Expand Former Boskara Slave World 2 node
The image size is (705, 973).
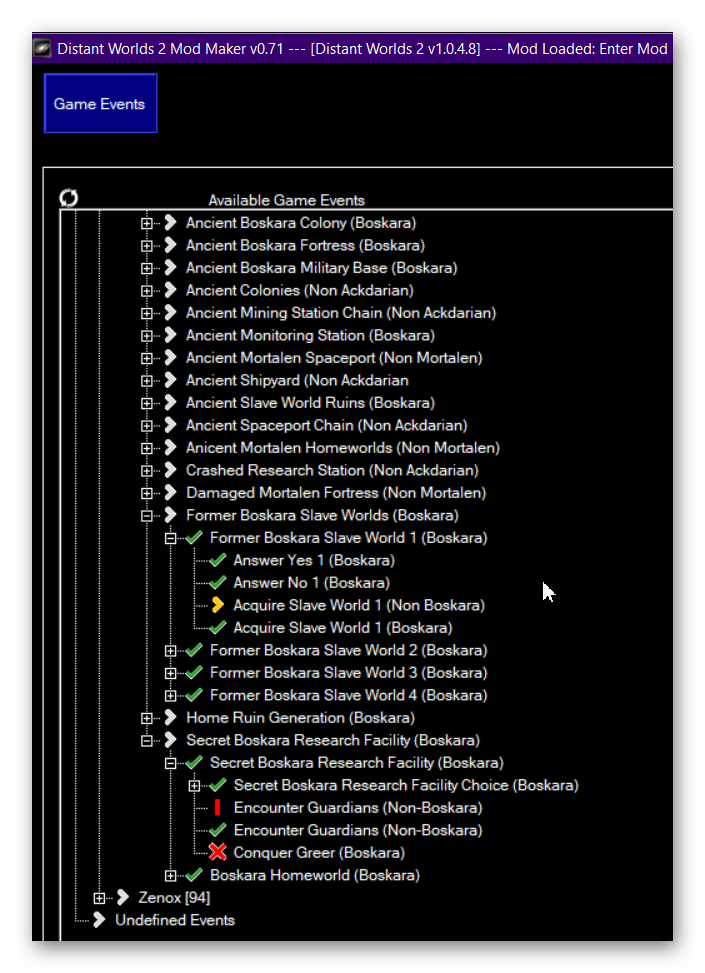coord(170,650)
